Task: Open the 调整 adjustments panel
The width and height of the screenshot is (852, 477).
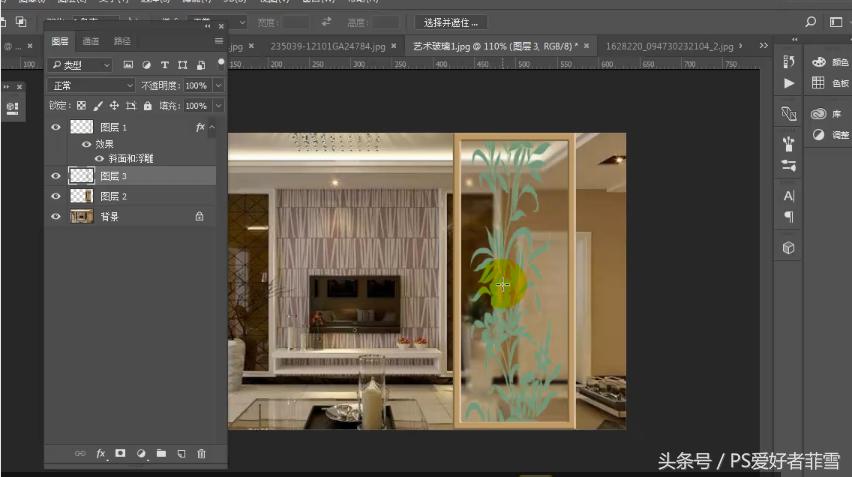Action: pos(829,135)
